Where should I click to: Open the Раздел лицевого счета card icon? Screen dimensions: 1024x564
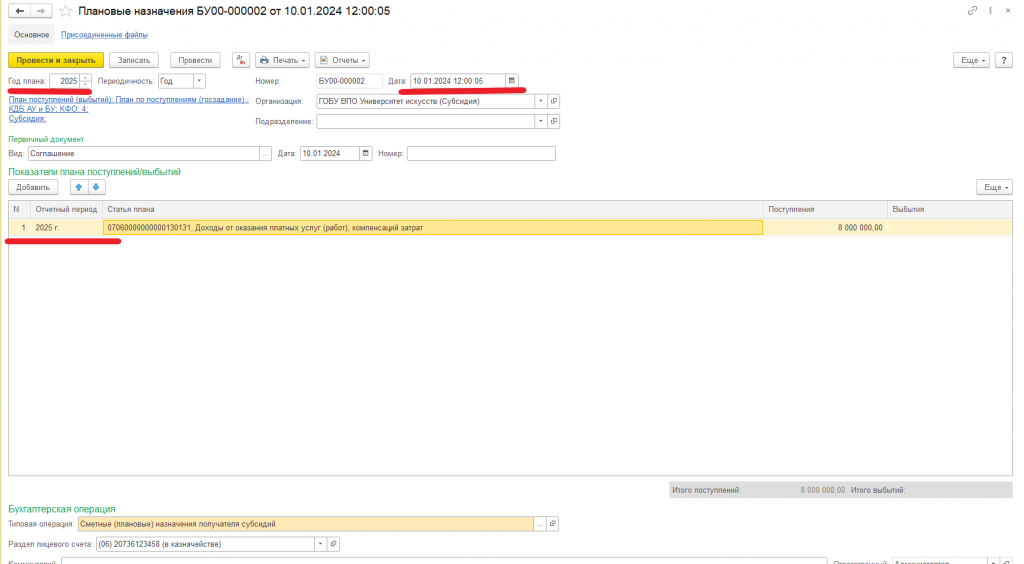(333, 544)
